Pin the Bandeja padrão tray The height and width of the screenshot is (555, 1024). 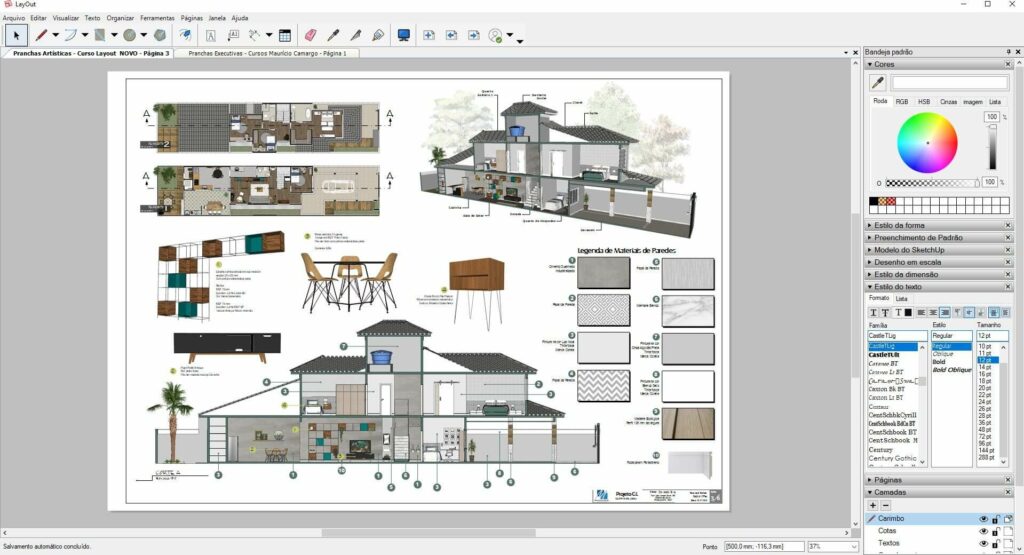coord(1008,52)
